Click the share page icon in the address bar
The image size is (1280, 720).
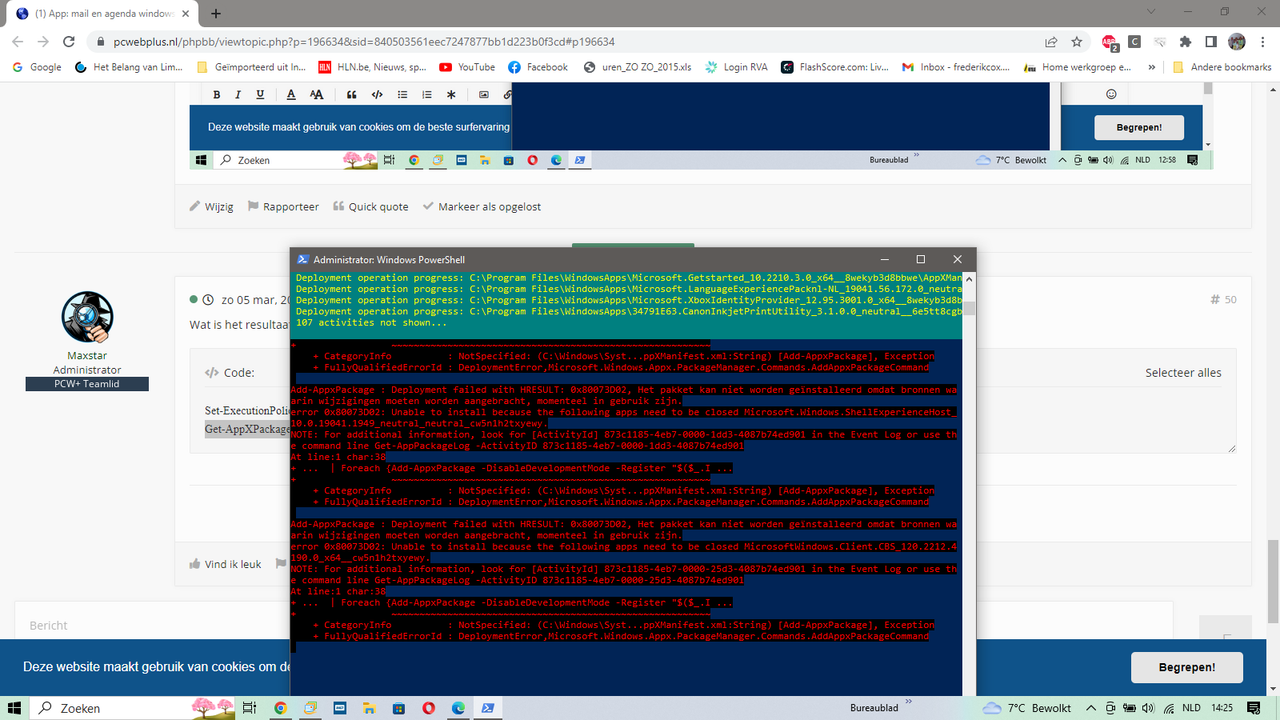pyautogui.click(x=1051, y=42)
